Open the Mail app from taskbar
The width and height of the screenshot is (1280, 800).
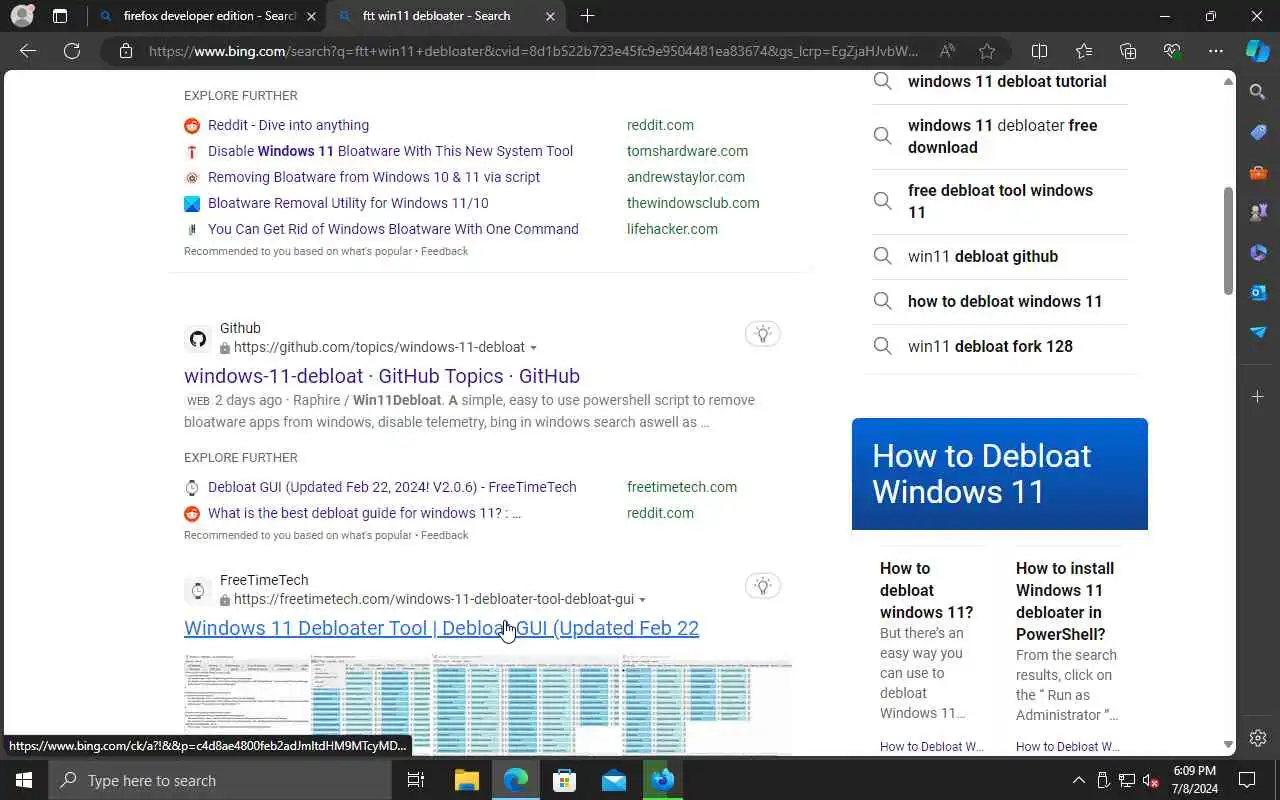pos(614,780)
